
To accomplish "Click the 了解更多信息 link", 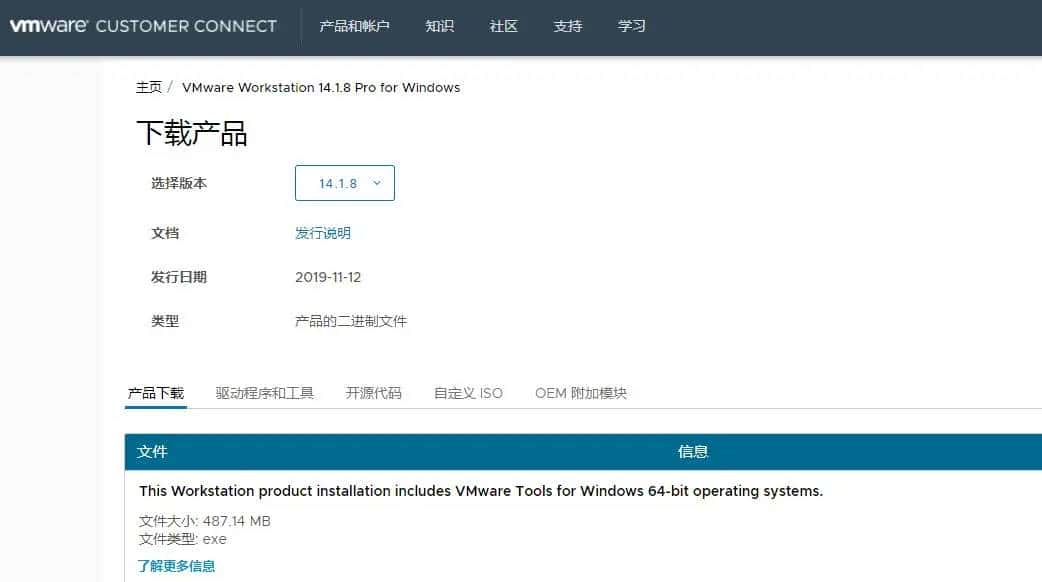I will [x=177, y=565].
